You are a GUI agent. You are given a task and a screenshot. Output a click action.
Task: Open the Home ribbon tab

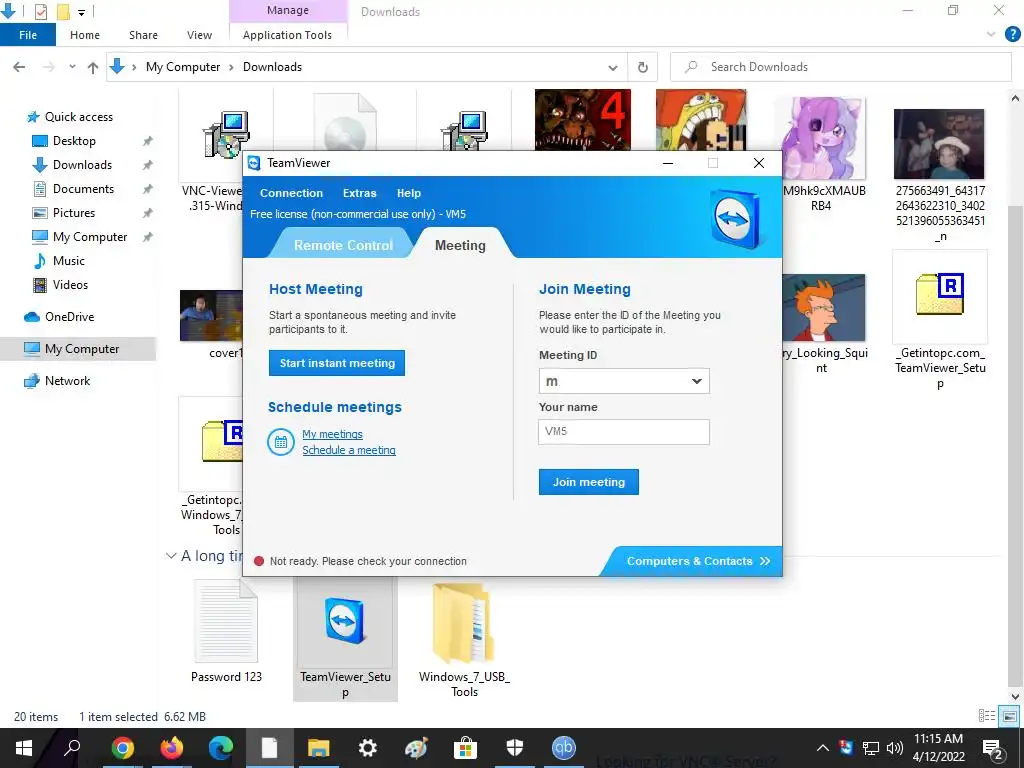click(85, 35)
